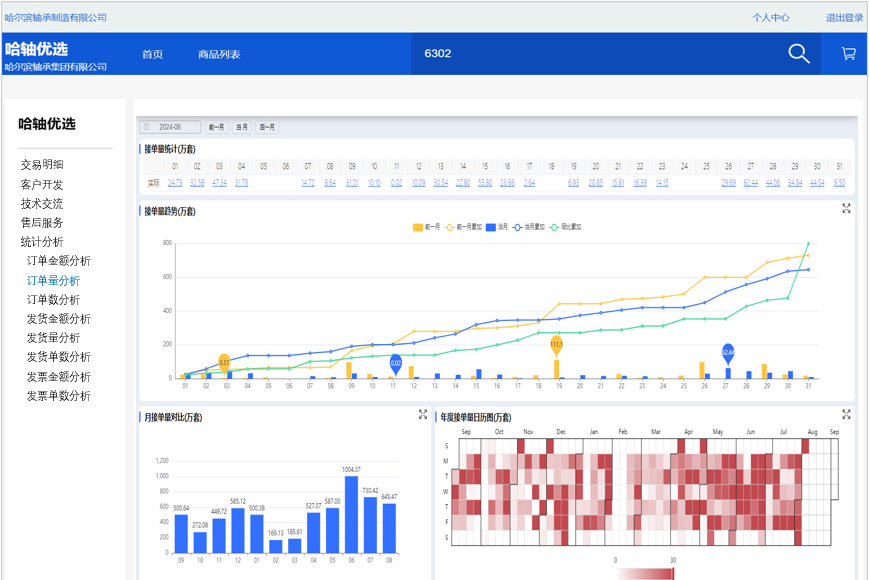
Task: Click the day 15 value 55.80 link
Action: pyautogui.click(x=485, y=183)
